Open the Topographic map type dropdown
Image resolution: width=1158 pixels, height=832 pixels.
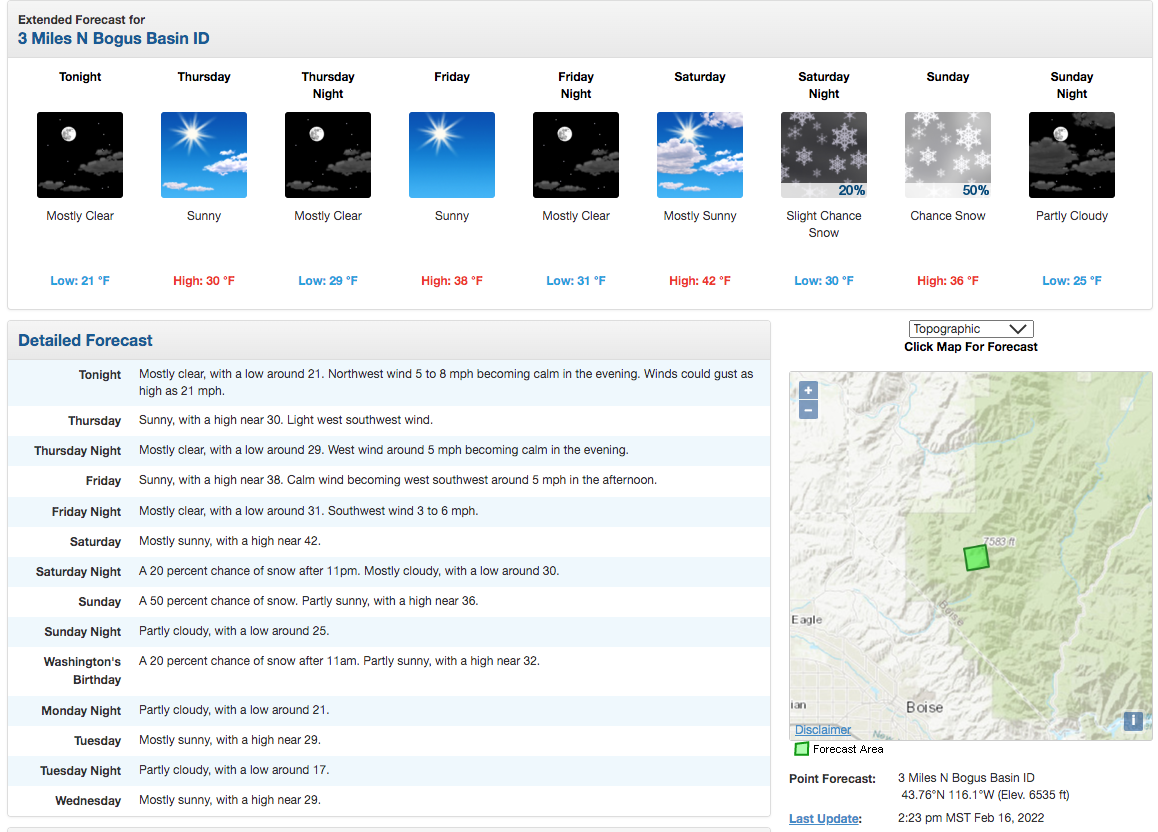(x=970, y=329)
